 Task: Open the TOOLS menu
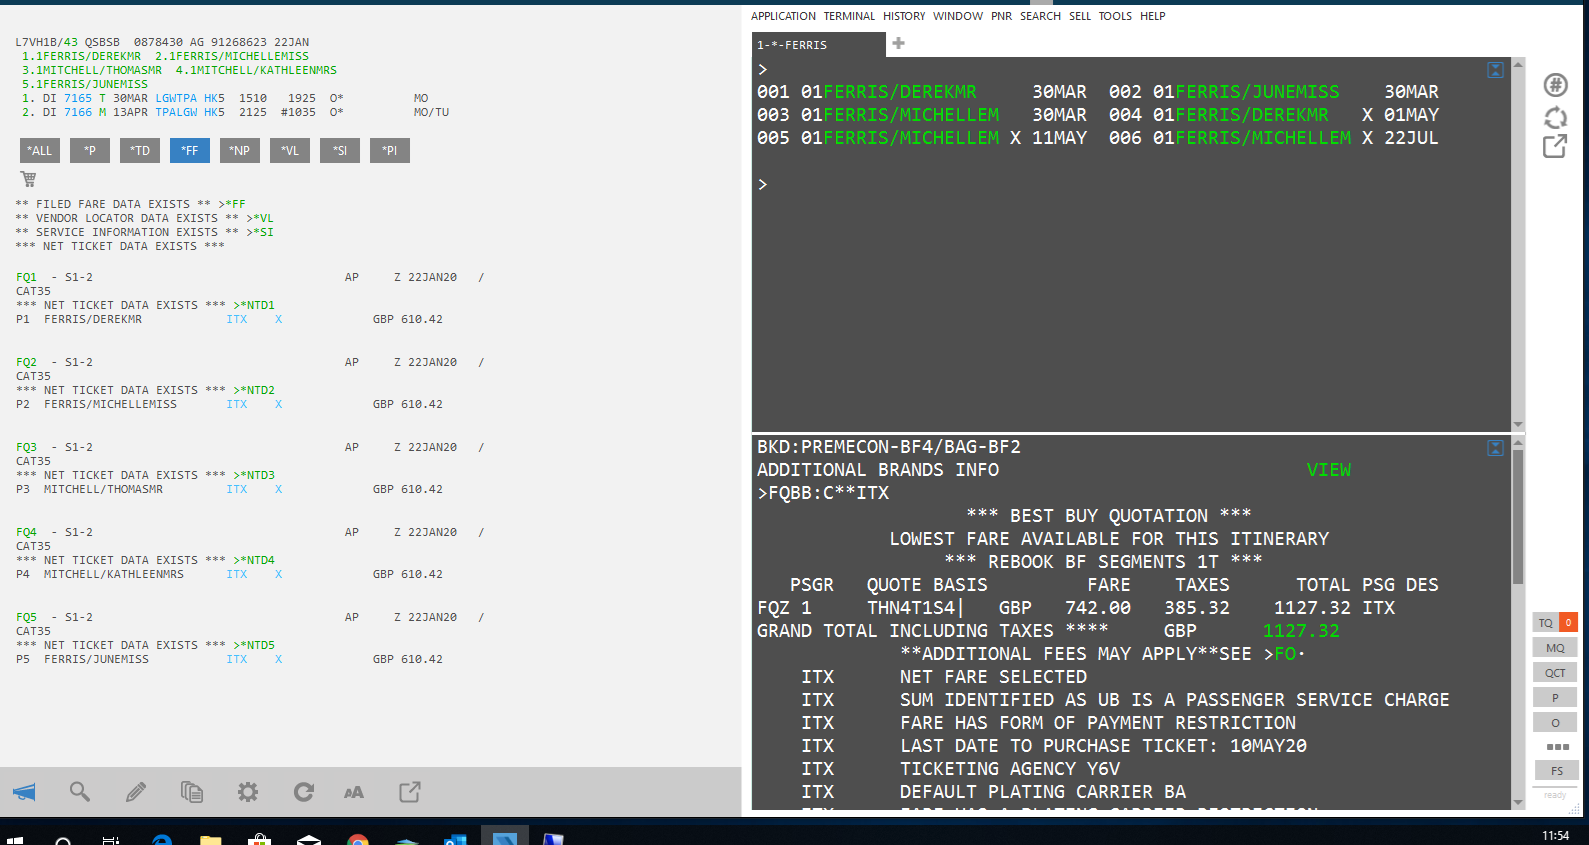click(1115, 16)
